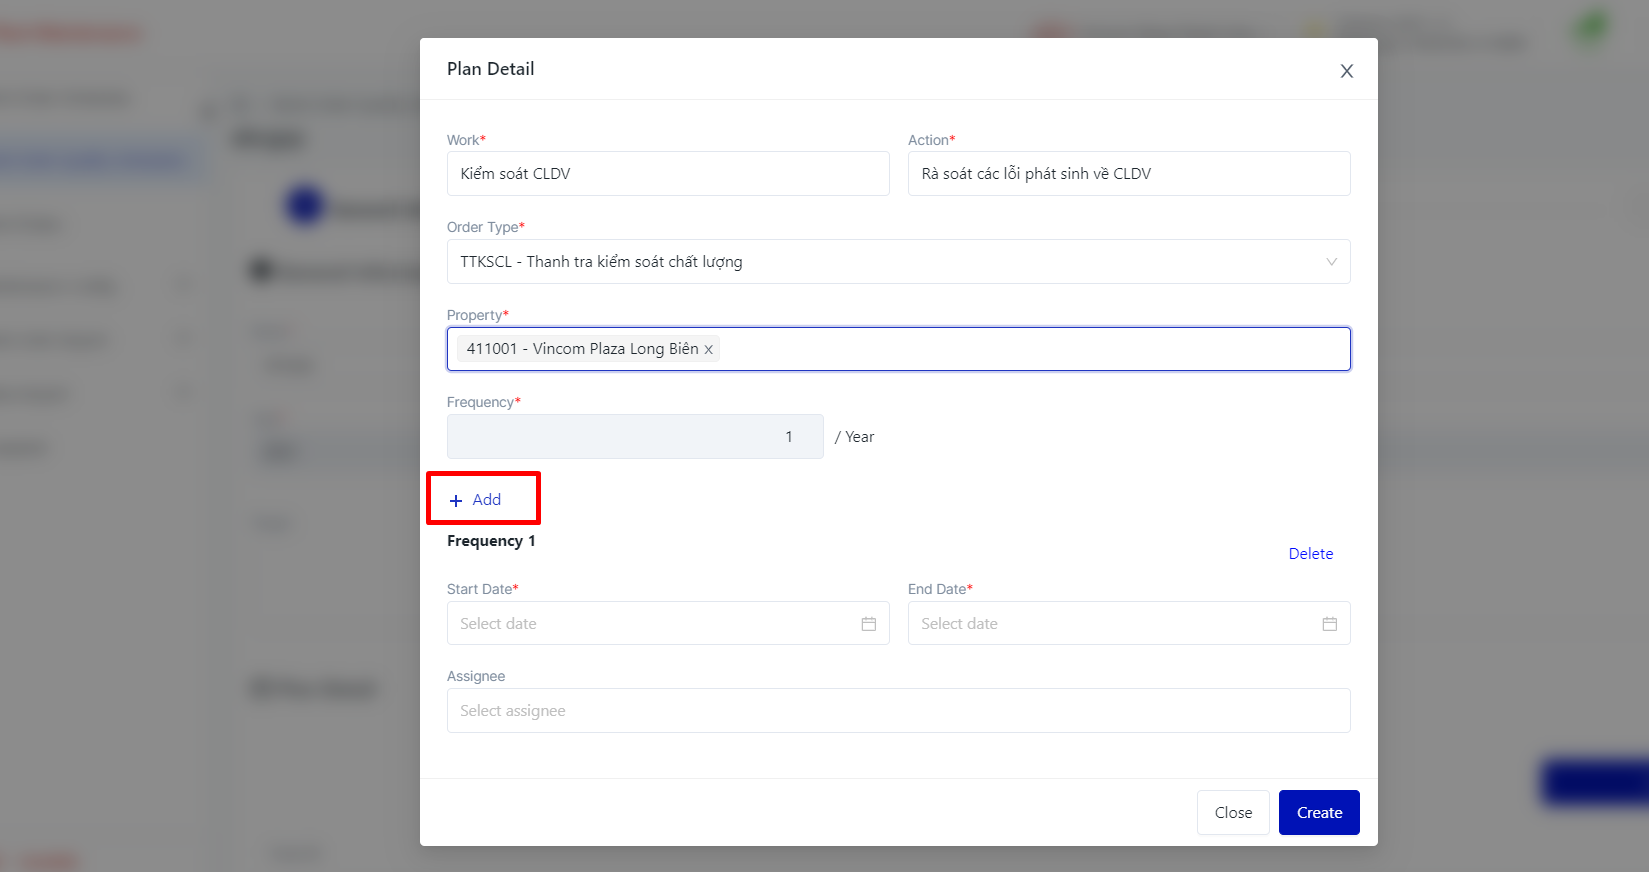The width and height of the screenshot is (1649, 872).
Task: Click the TTKSCL order type value text
Action: coord(601,262)
